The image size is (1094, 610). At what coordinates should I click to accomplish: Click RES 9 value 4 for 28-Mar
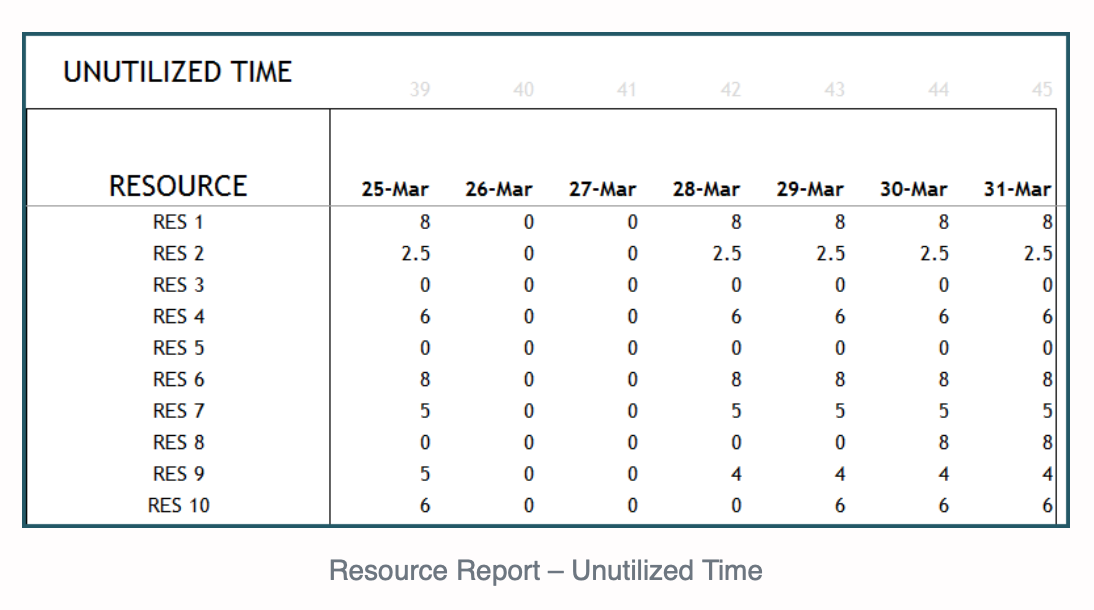click(x=736, y=473)
